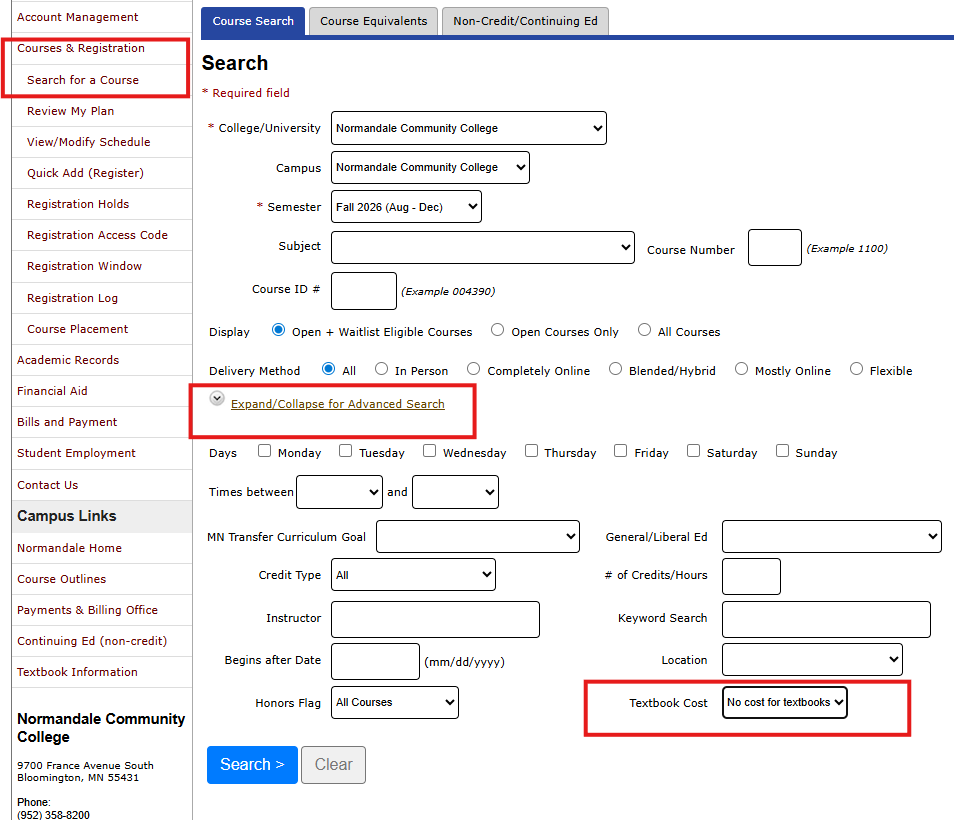
Task: Open the Semester dropdown
Action: (405, 206)
